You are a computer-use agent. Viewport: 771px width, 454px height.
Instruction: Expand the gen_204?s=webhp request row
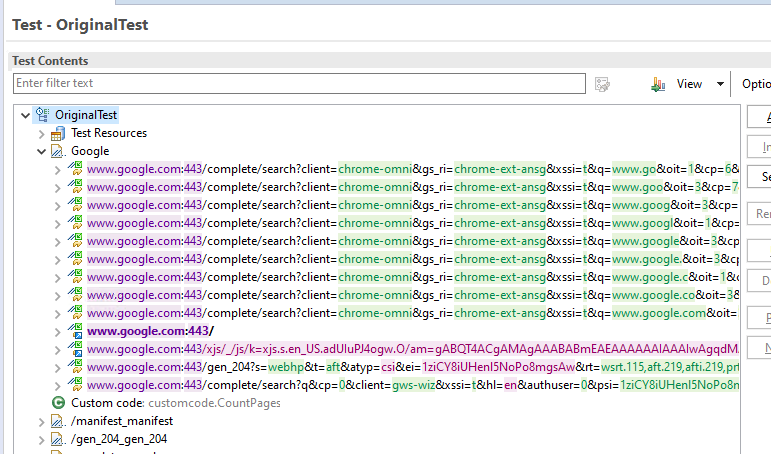[x=58, y=368]
